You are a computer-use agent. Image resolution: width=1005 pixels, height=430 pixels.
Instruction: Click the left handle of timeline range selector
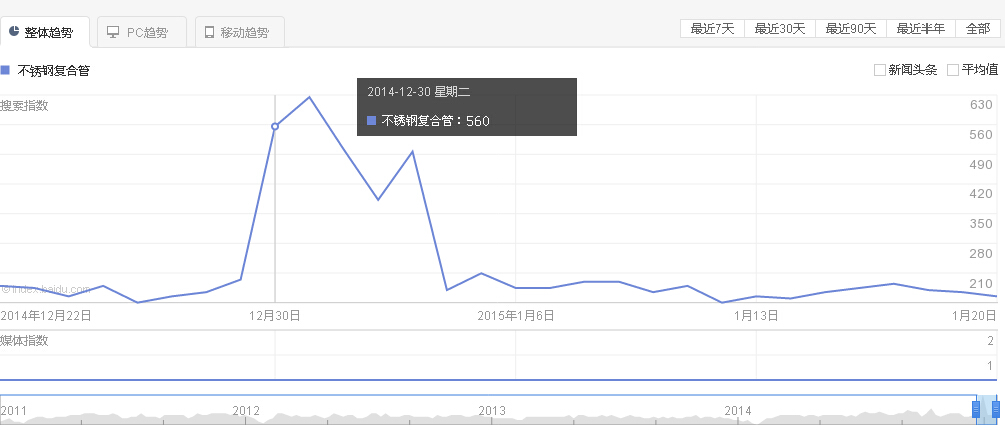click(977, 408)
